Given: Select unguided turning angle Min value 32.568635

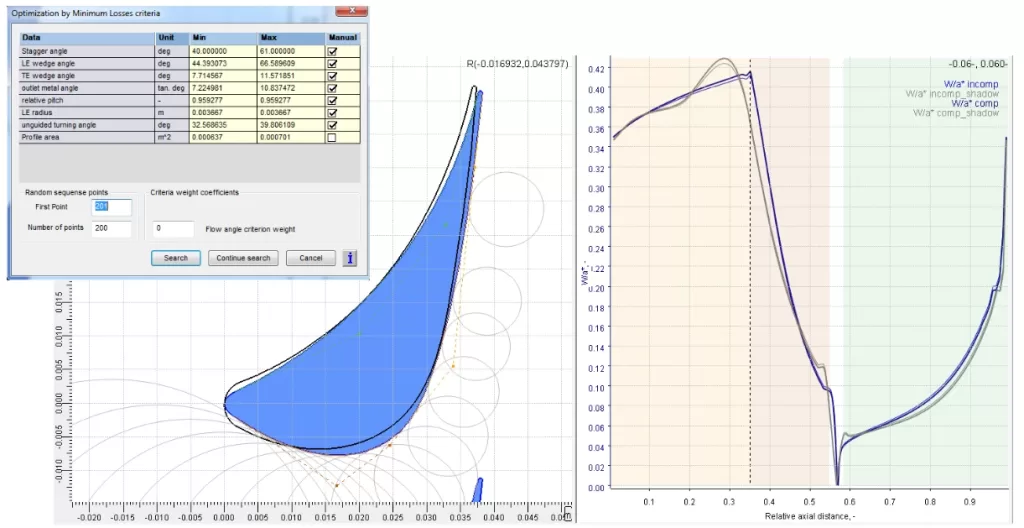Looking at the screenshot, I should coord(223,125).
